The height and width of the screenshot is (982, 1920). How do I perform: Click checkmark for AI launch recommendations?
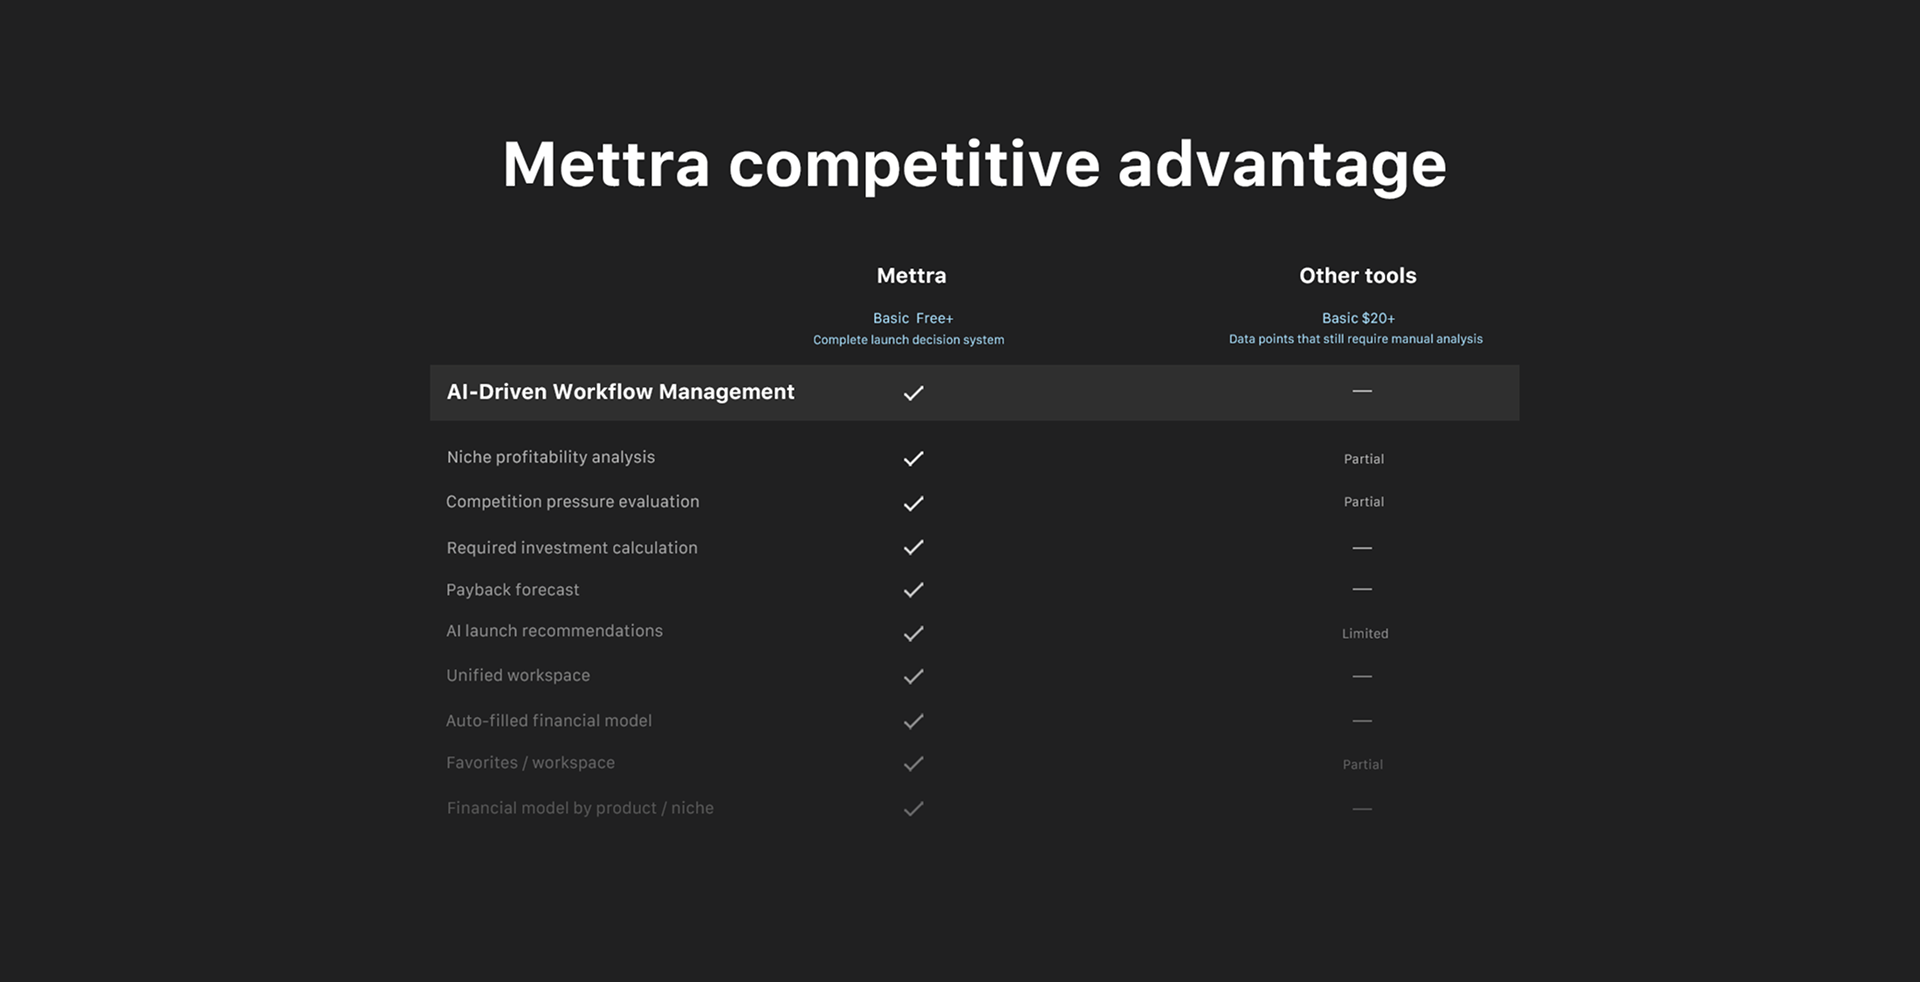click(x=913, y=634)
